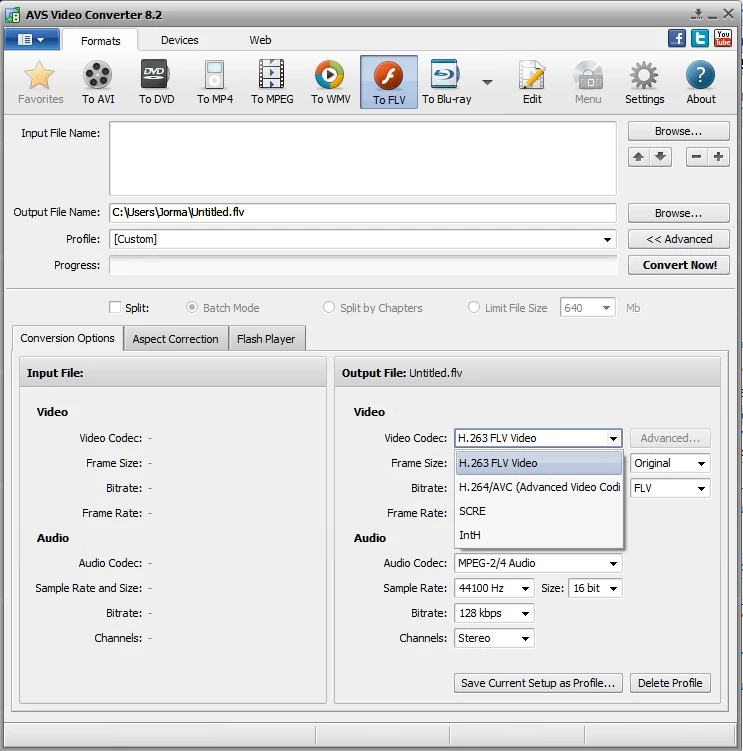The width and height of the screenshot is (743, 751).
Task: Choose IntH codec from list
Action: click(539, 535)
